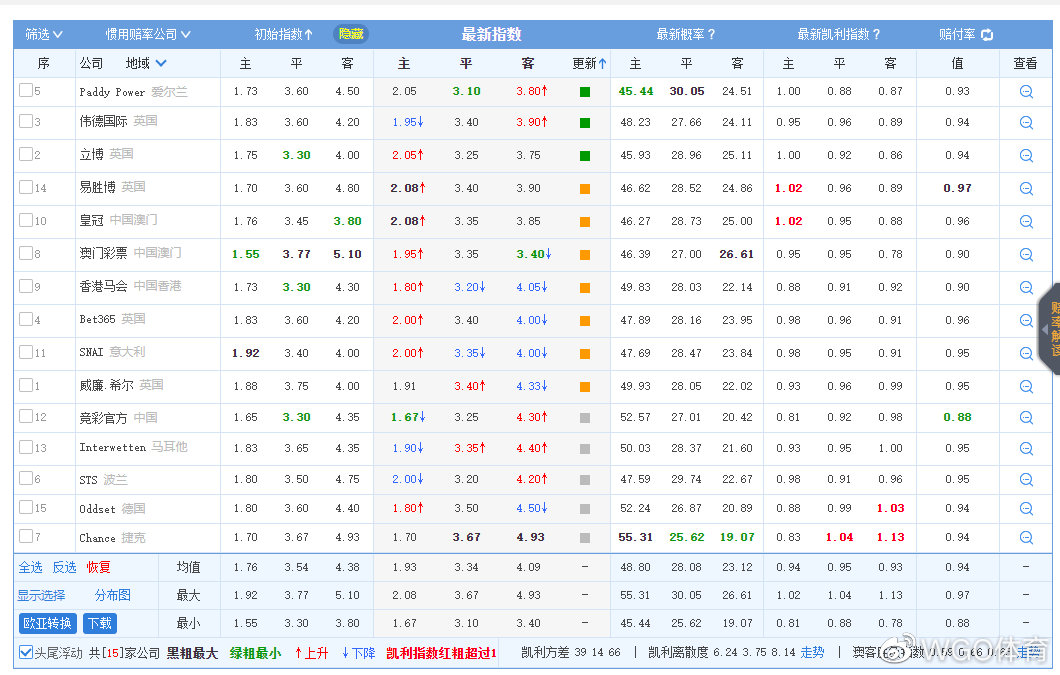Select the Oddset row checkbox

pyautogui.click(x=26, y=507)
